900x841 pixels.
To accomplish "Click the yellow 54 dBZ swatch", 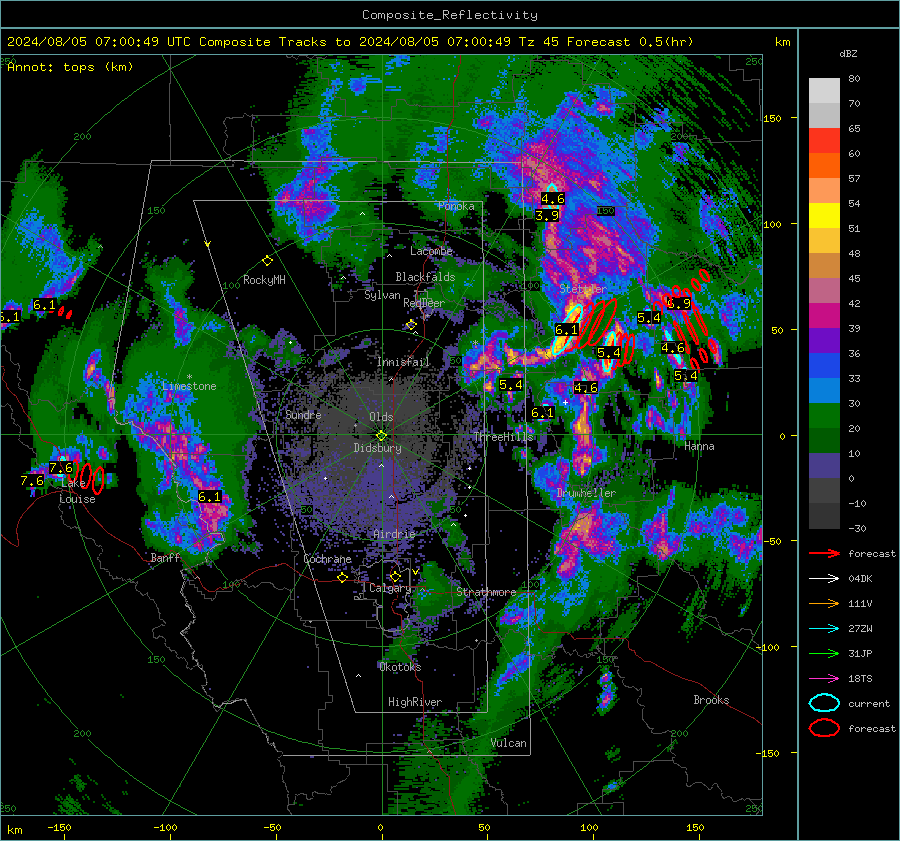I will pyautogui.click(x=824, y=215).
